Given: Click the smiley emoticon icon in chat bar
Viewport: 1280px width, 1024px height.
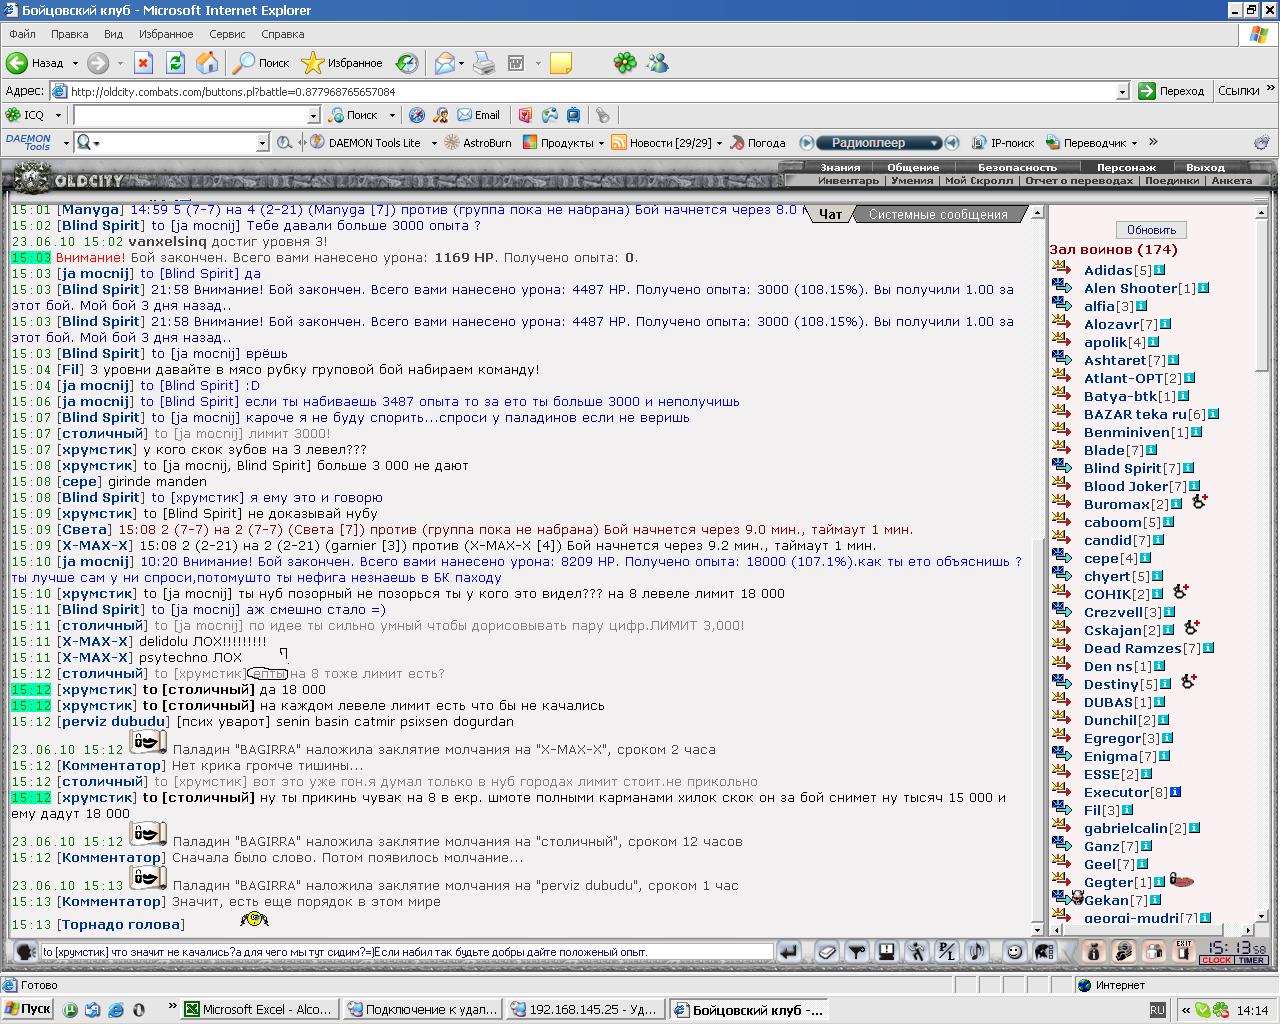Looking at the screenshot, I should click(x=1015, y=952).
